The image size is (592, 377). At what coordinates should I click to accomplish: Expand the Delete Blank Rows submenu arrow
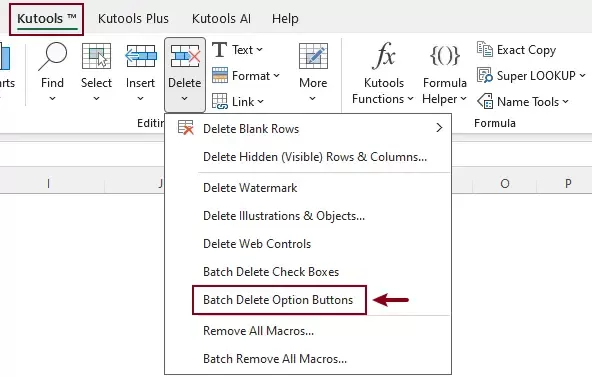(x=439, y=128)
